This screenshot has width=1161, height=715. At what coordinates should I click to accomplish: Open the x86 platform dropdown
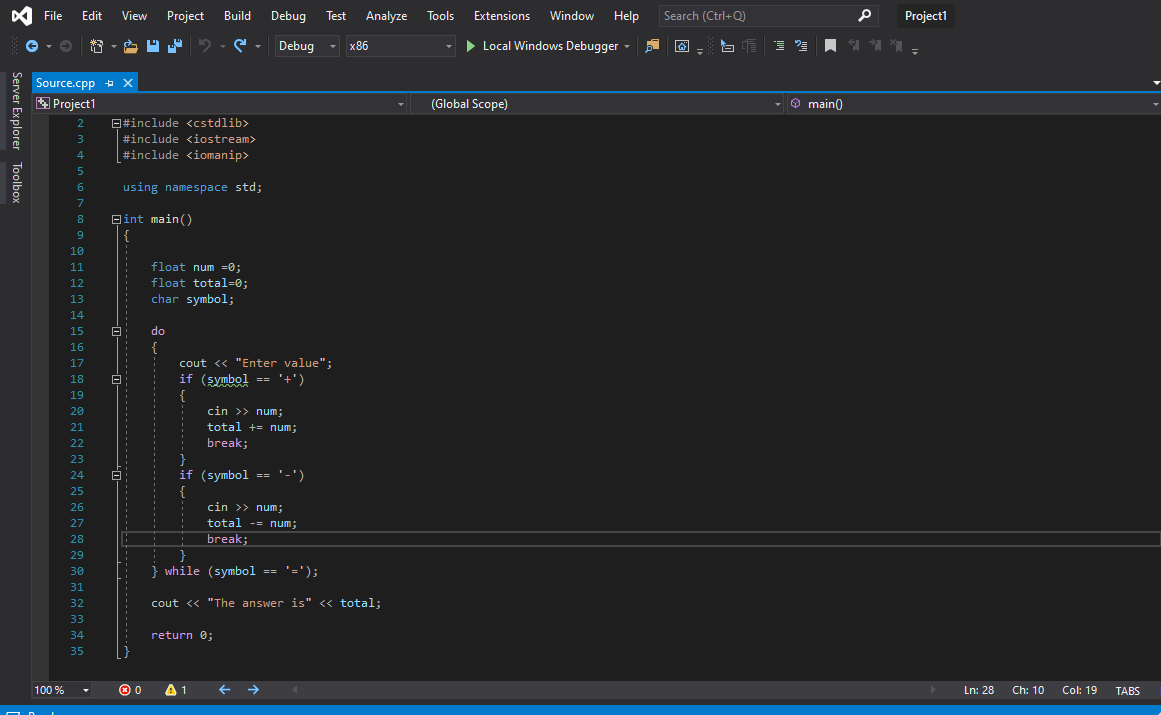[x=400, y=46]
